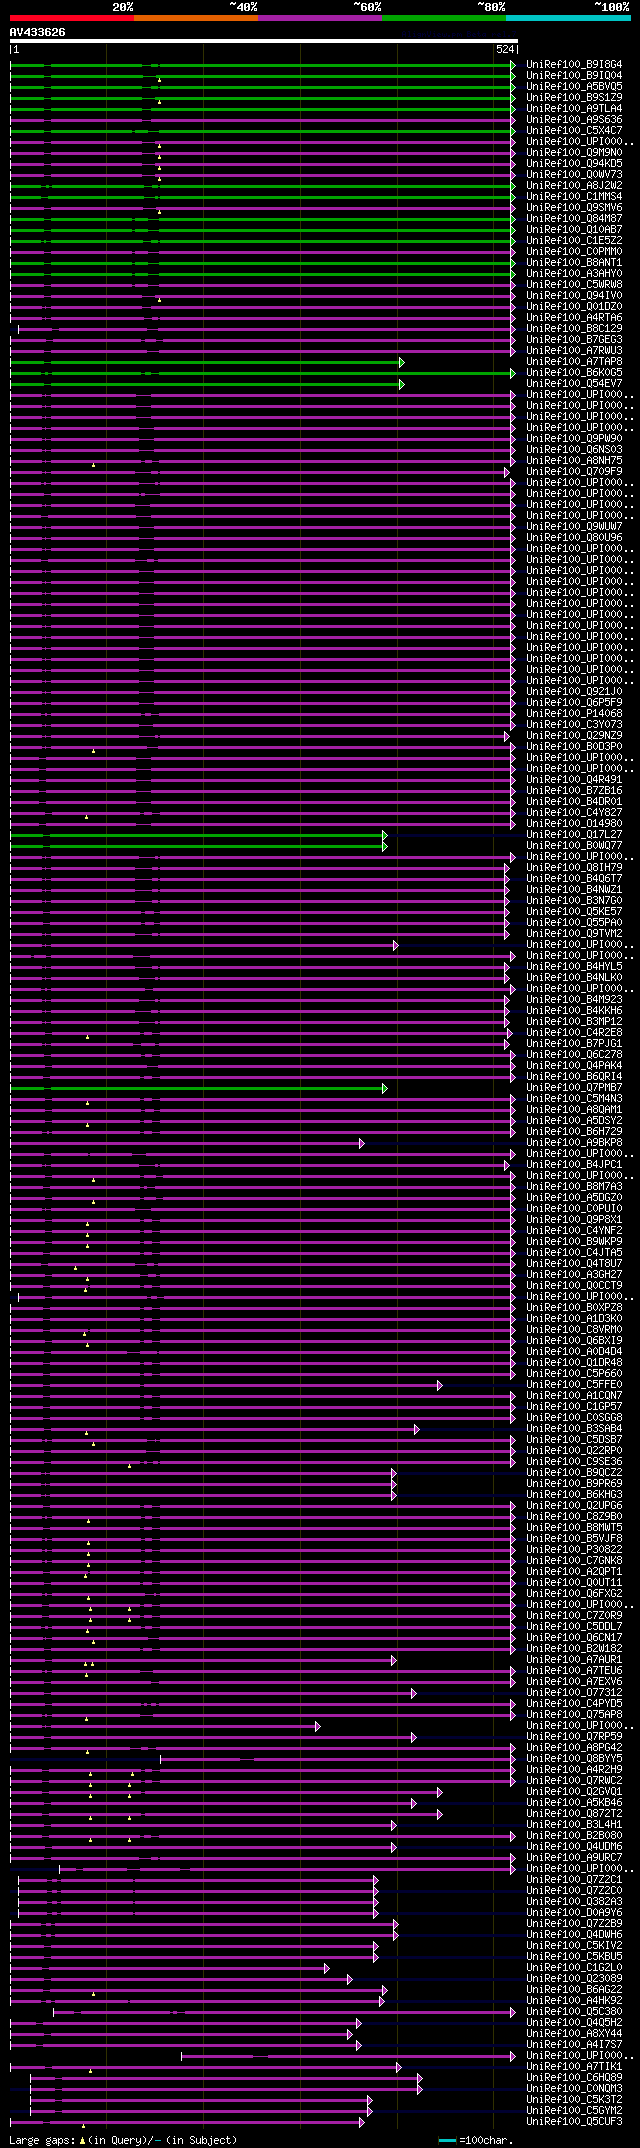The height and width of the screenshot is (2148, 640).
Task: Select hit label UniRef100_A3AHY0
Action: [x=574, y=273]
